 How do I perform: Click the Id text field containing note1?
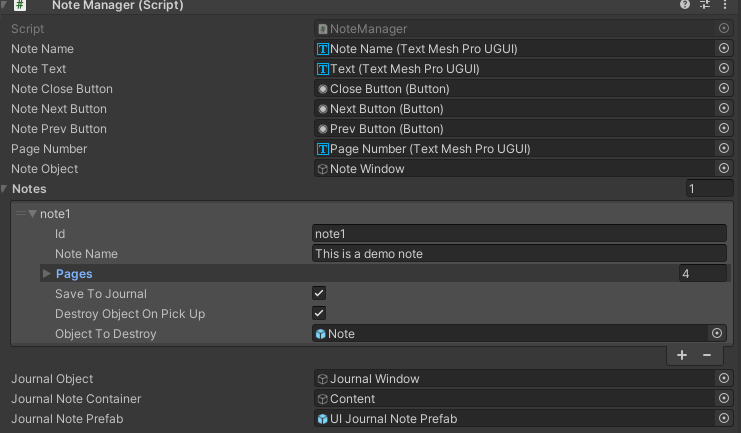[518, 234]
